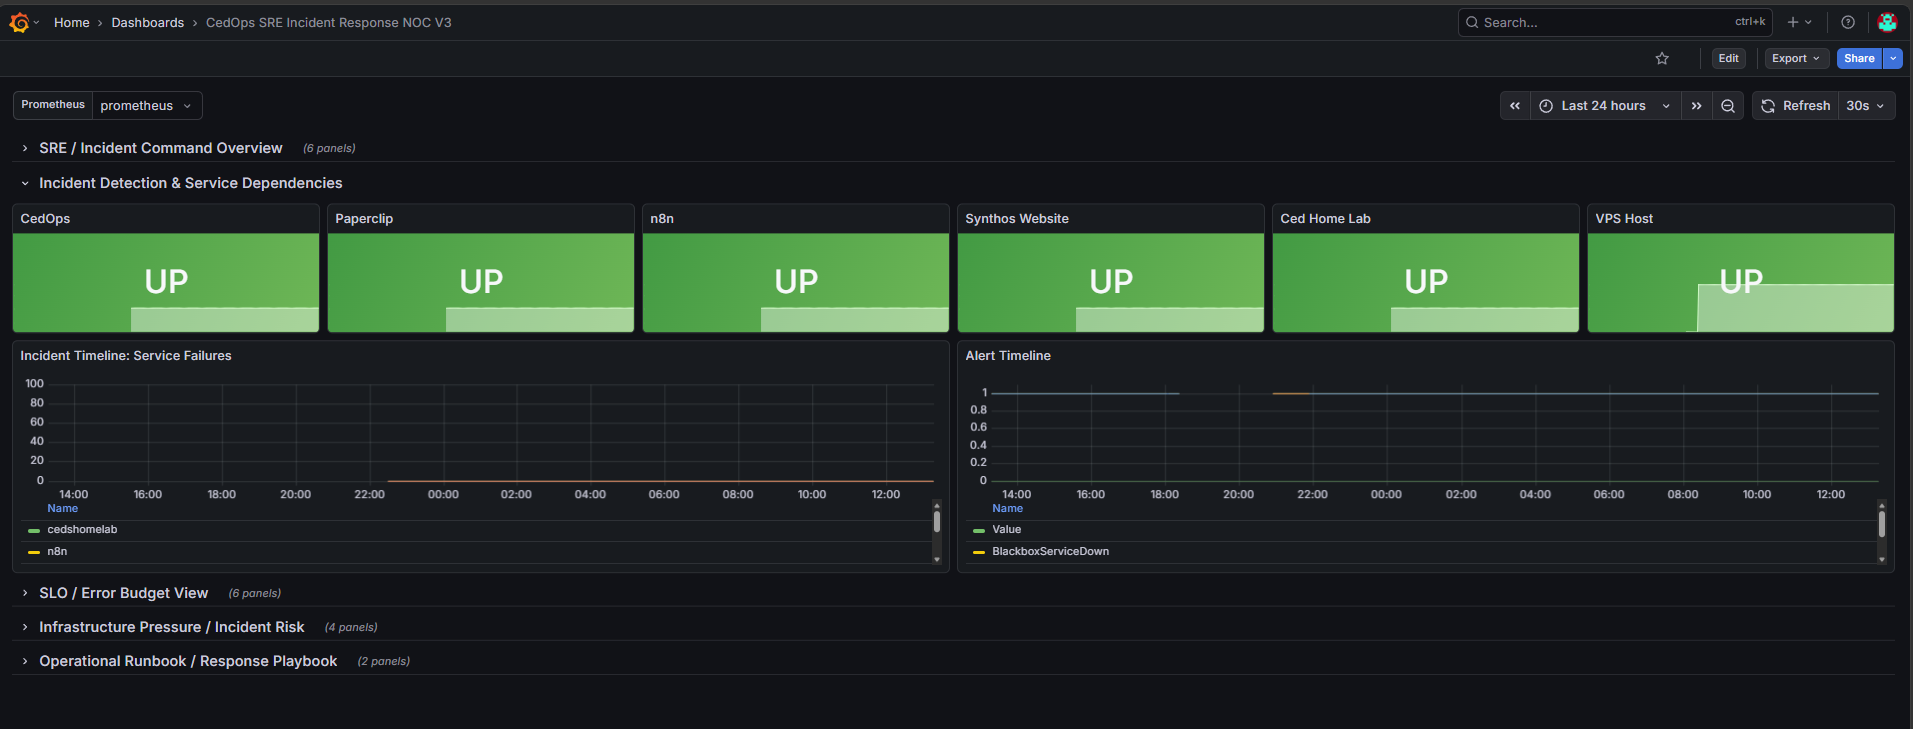
Task: Click BlackboxServiceDown yellow color swatch
Action: click(x=979, y=553)
